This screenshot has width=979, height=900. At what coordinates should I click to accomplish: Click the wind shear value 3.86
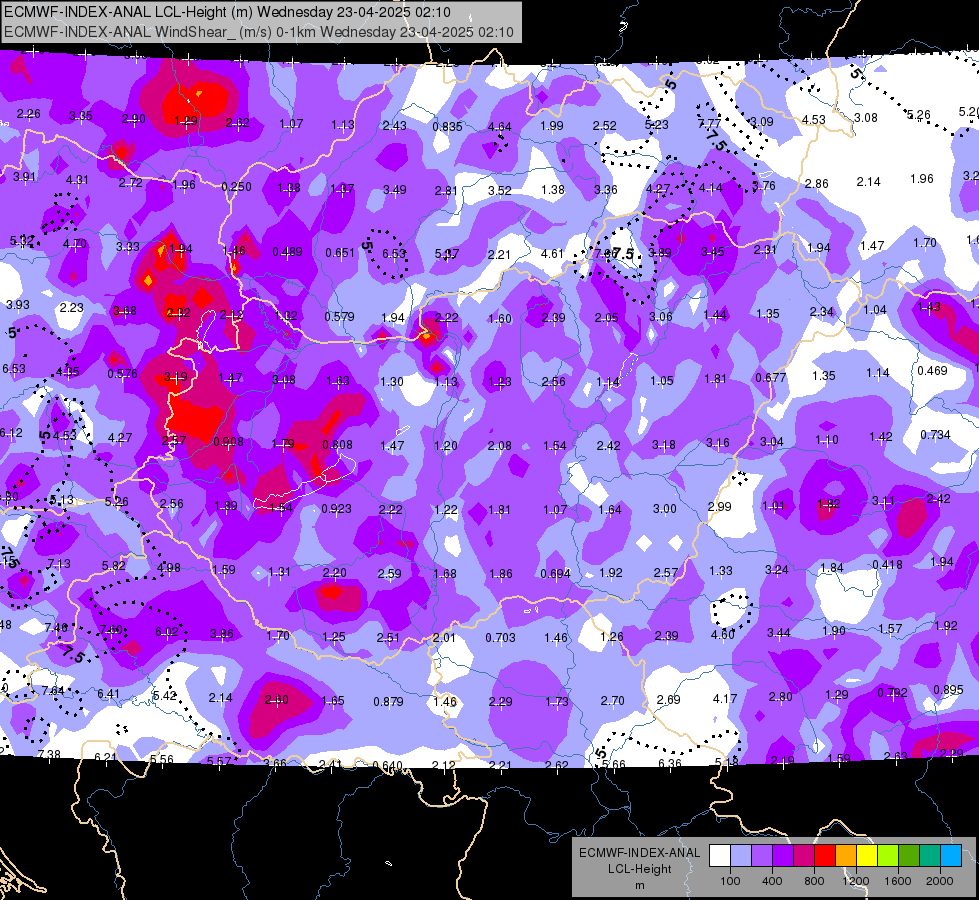pyautogui.click(x=222, y=634)
